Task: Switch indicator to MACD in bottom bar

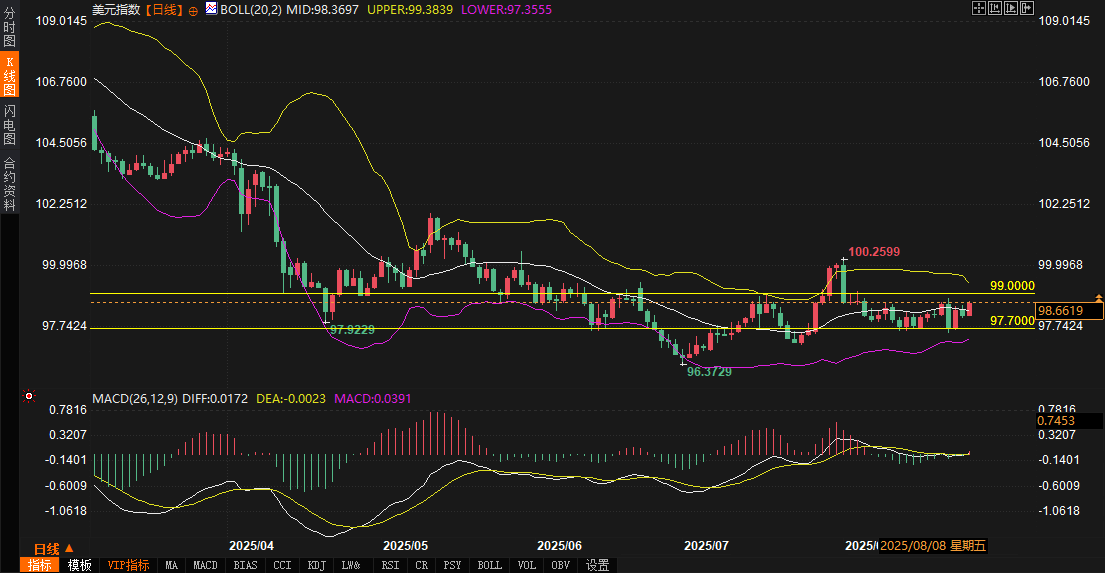Action: tap(205, 565)
